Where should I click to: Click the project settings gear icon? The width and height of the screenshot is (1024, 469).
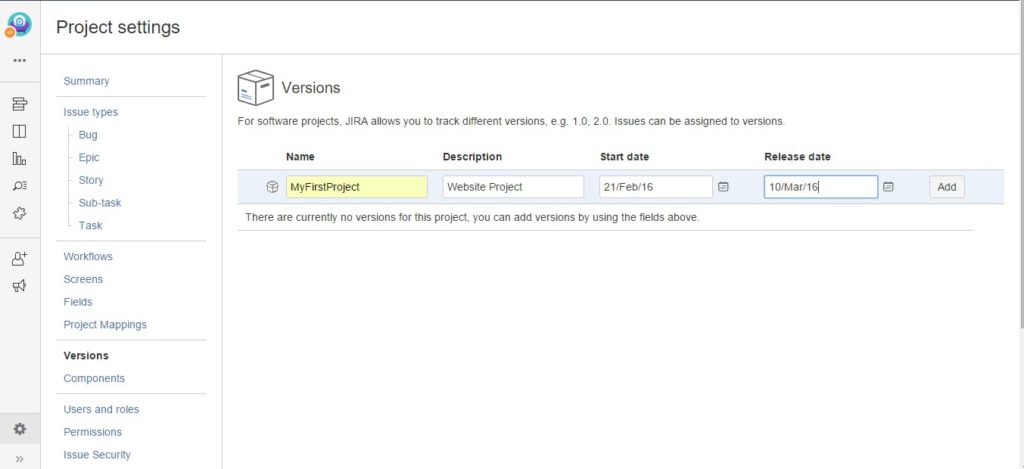click(20, 429)
